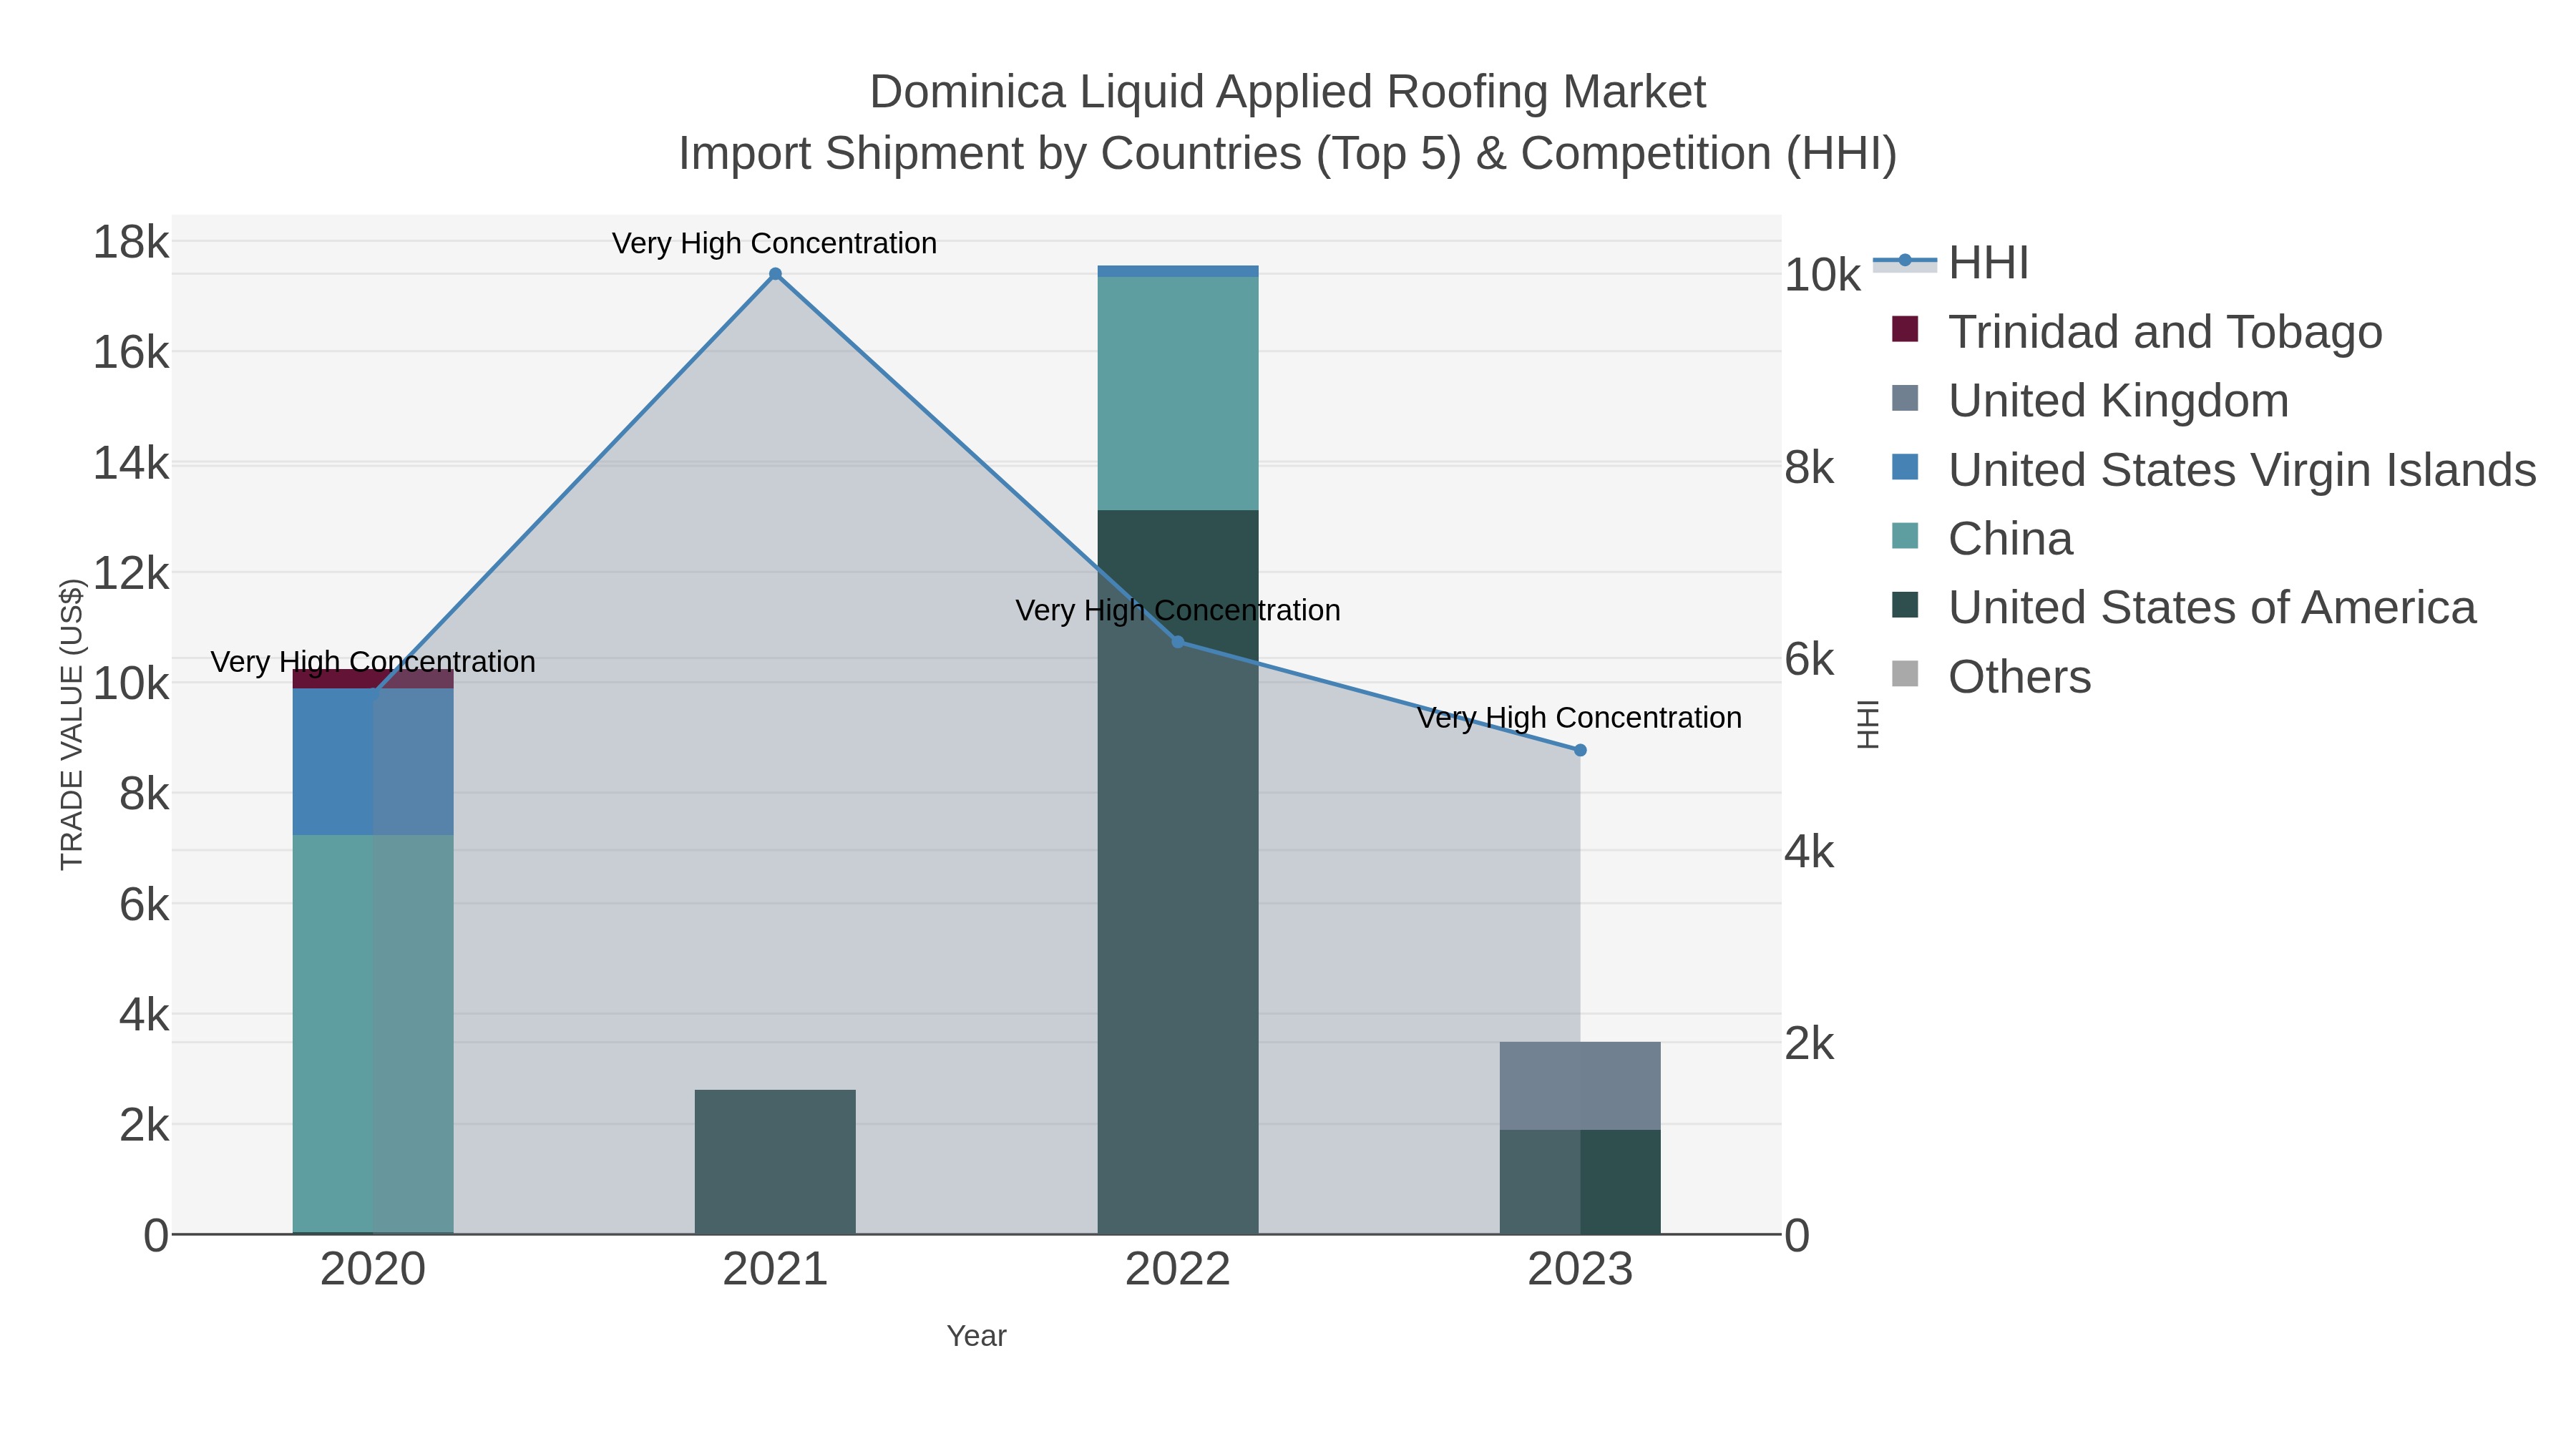This screenshot has height=1449, width=2576.
Task: Click the United Kingdom gray-blue swatch
Action: click(x=1905, y=398)
